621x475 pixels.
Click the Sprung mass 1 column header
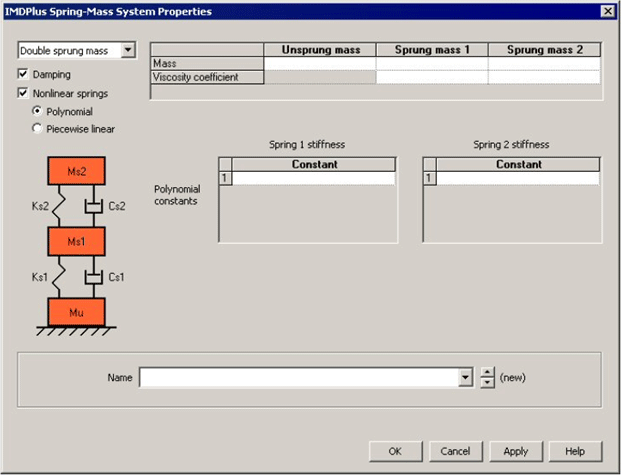point(432,50)
